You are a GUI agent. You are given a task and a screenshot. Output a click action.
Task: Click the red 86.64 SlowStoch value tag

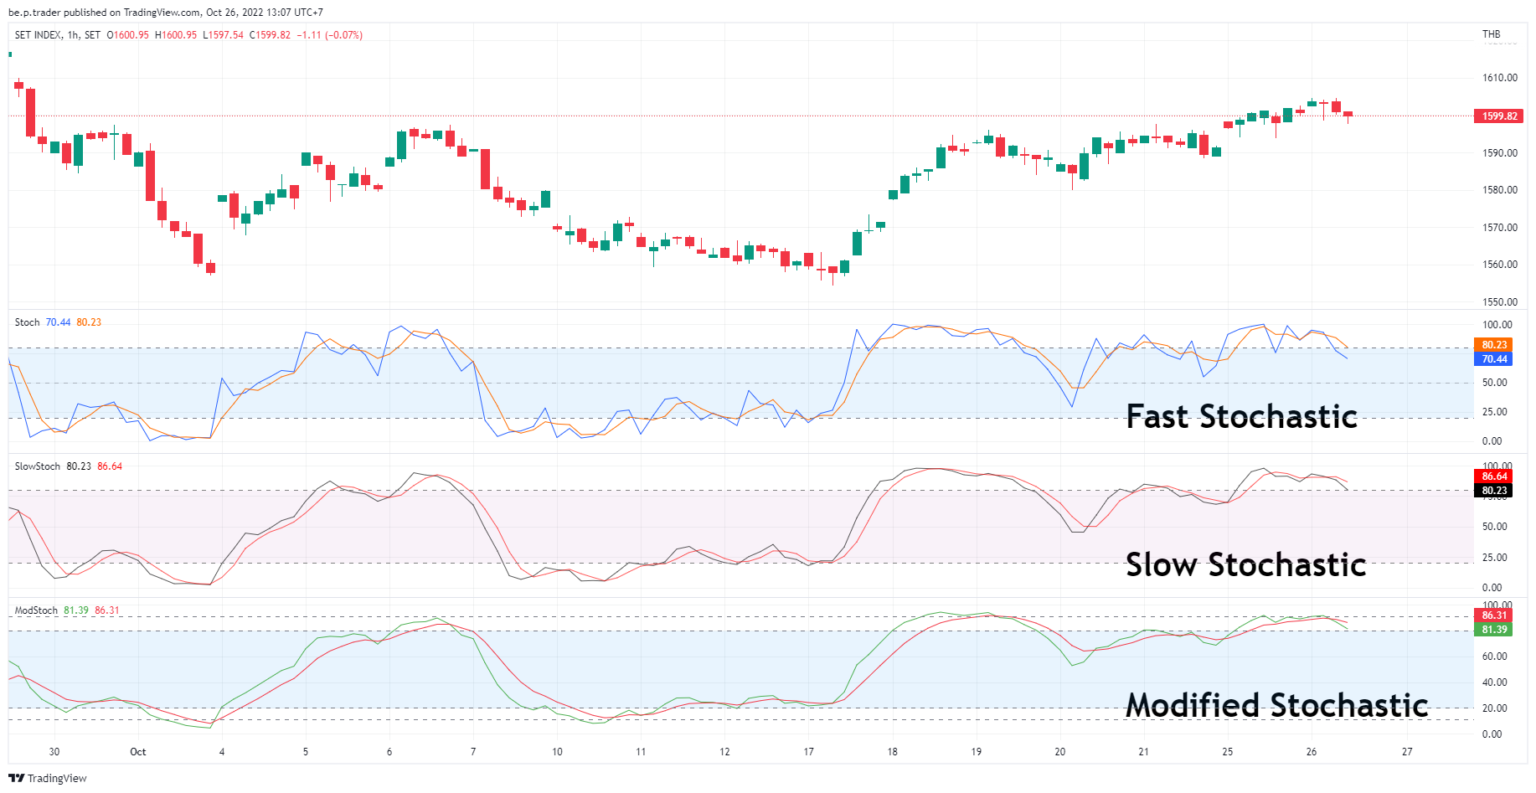pyautogui.click(x=1494, y=477)
